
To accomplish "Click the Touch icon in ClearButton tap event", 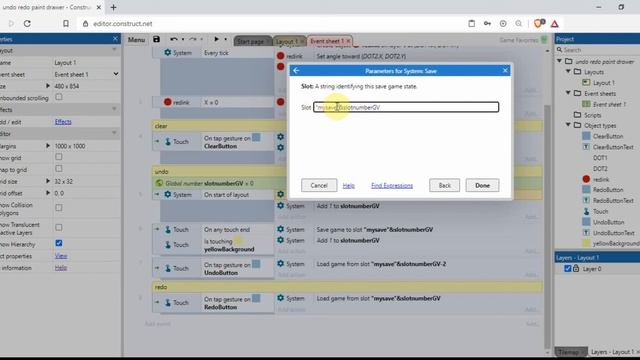I will (x=168, y=142).
